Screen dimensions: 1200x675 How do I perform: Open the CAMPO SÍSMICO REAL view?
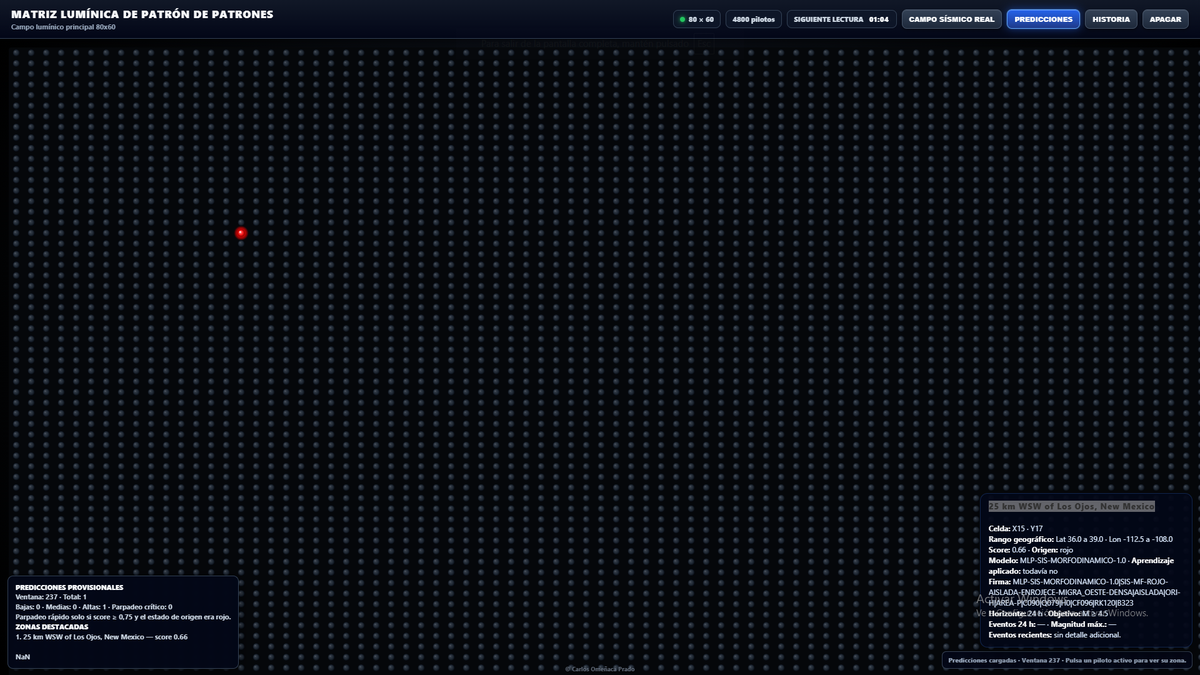[x=952, y=19]
